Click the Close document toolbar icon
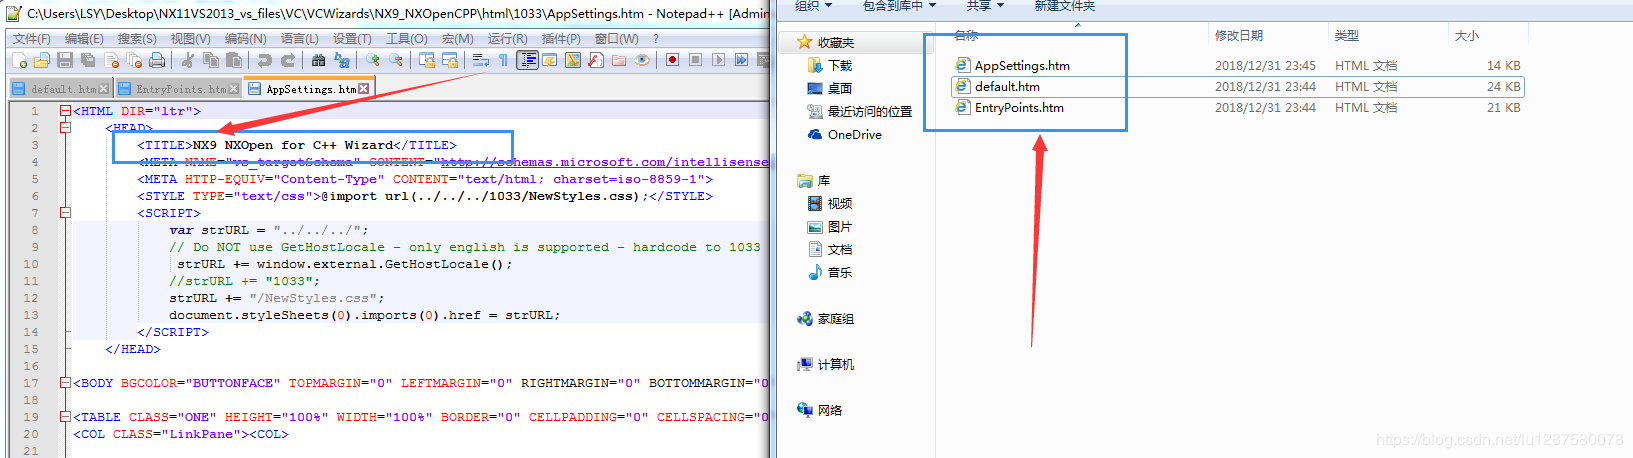This screenshot has width=1633, height=458. click(x=111, y=60)
